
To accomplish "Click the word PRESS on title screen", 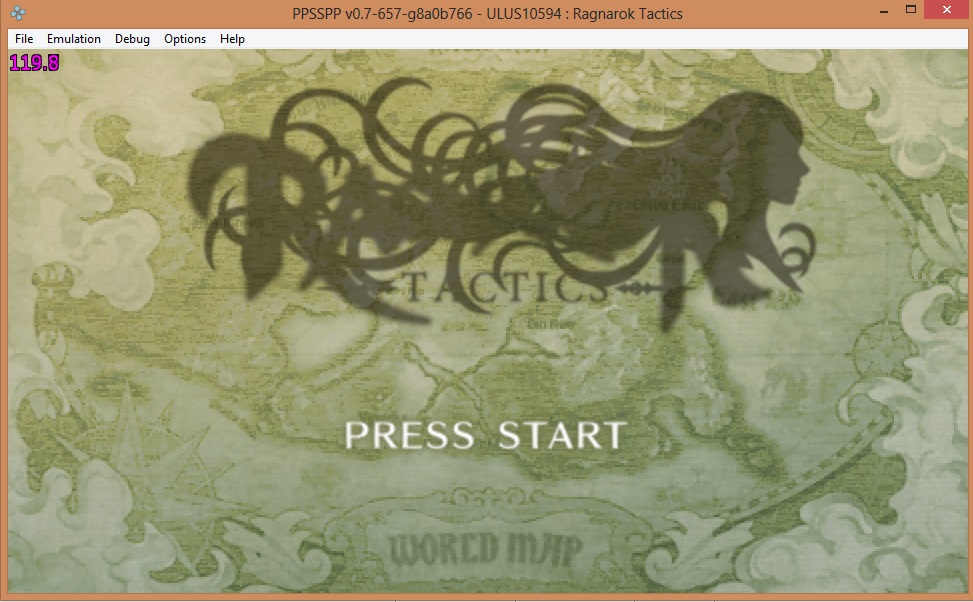I will pyautogui.click(x=409, y=436).
